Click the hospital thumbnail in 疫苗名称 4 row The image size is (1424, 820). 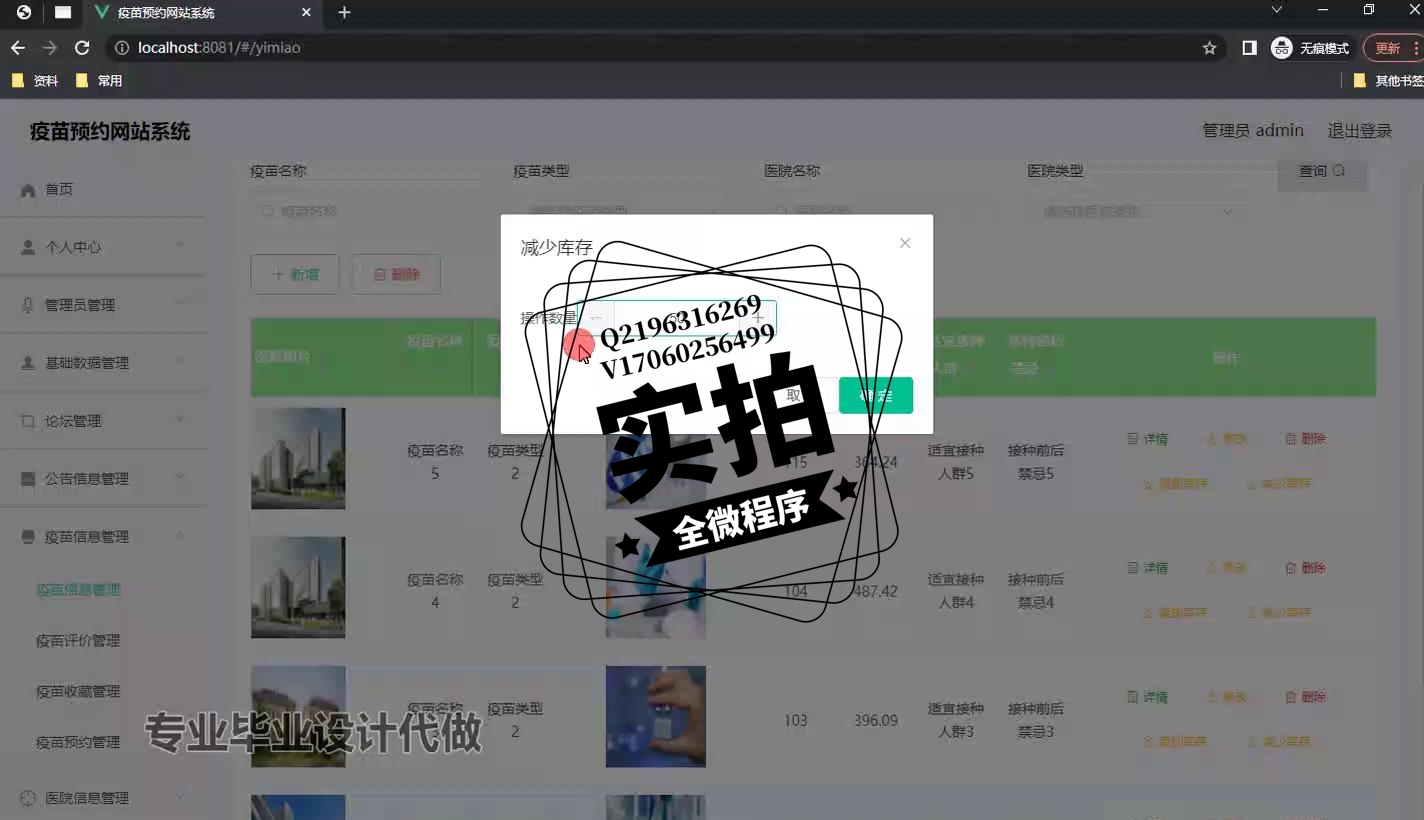(298, 587)
